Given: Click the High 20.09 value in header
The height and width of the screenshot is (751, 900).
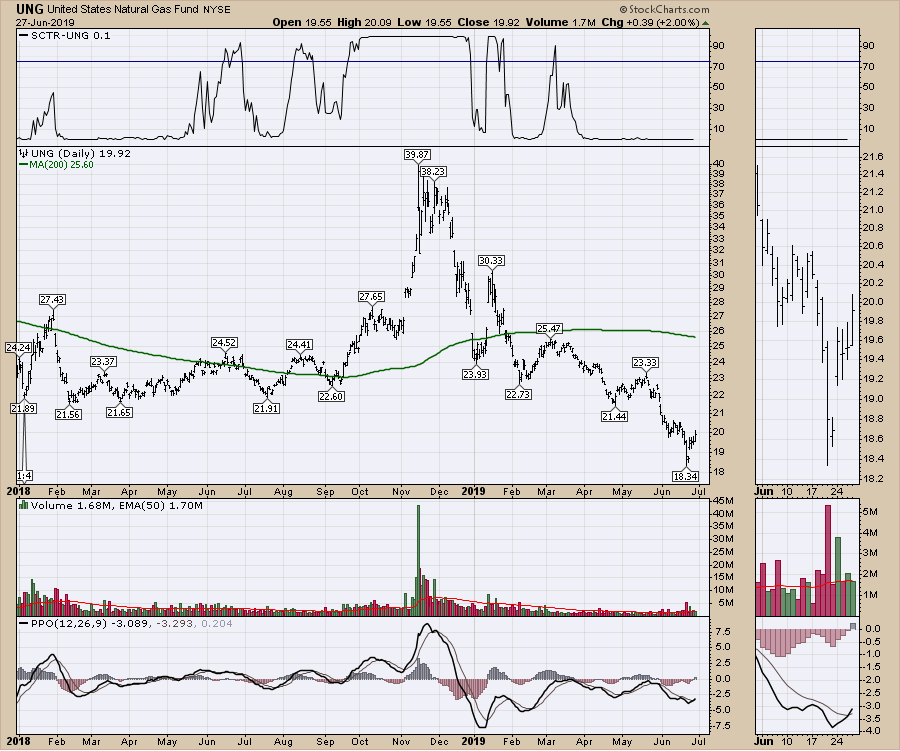Looking at the screenshot, I should (364, 22).
